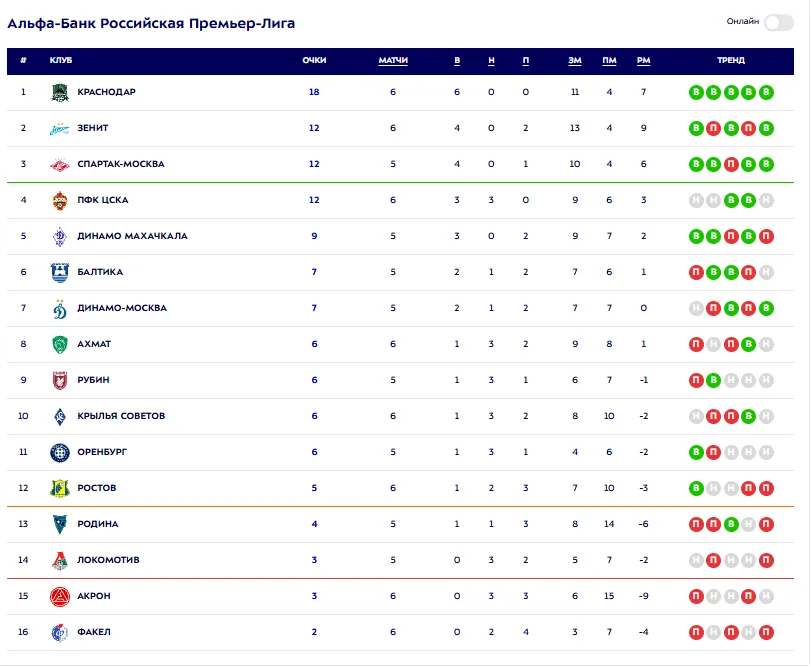Open the ФАКЕЛ club link
811x667 pixels.
pos(94,632)
